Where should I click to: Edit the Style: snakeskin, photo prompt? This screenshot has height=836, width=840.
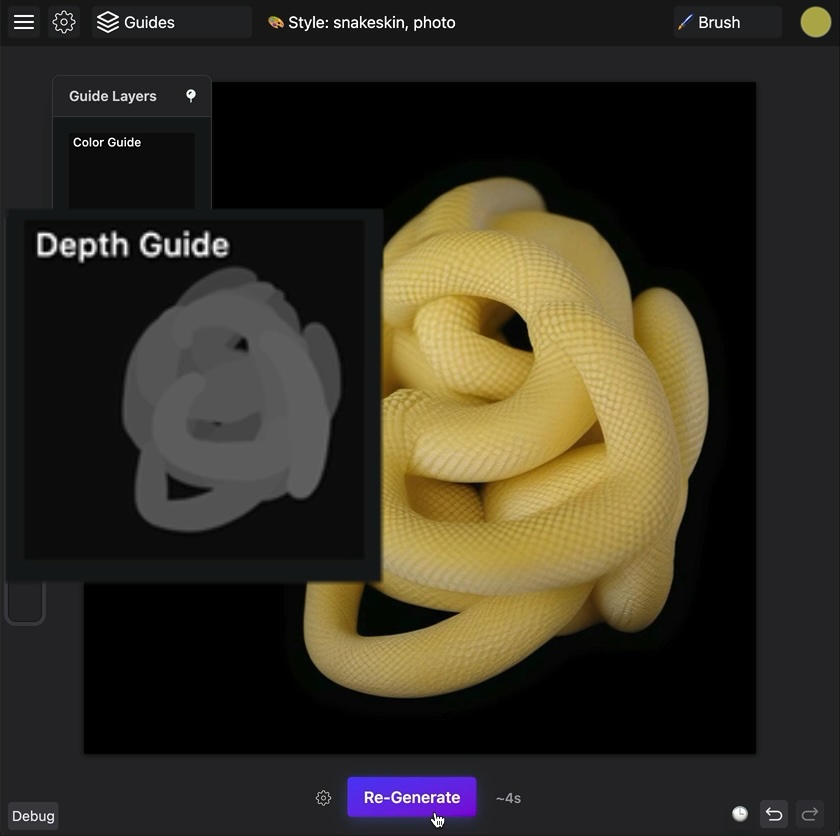pos(371,22)
